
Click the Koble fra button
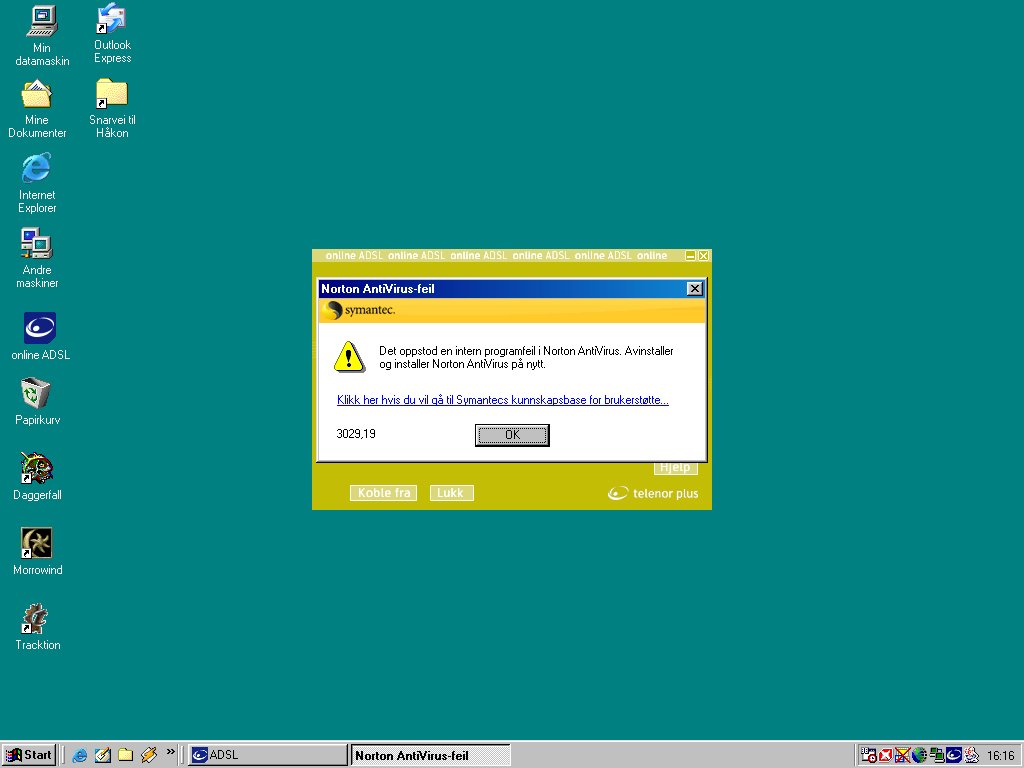383,493
